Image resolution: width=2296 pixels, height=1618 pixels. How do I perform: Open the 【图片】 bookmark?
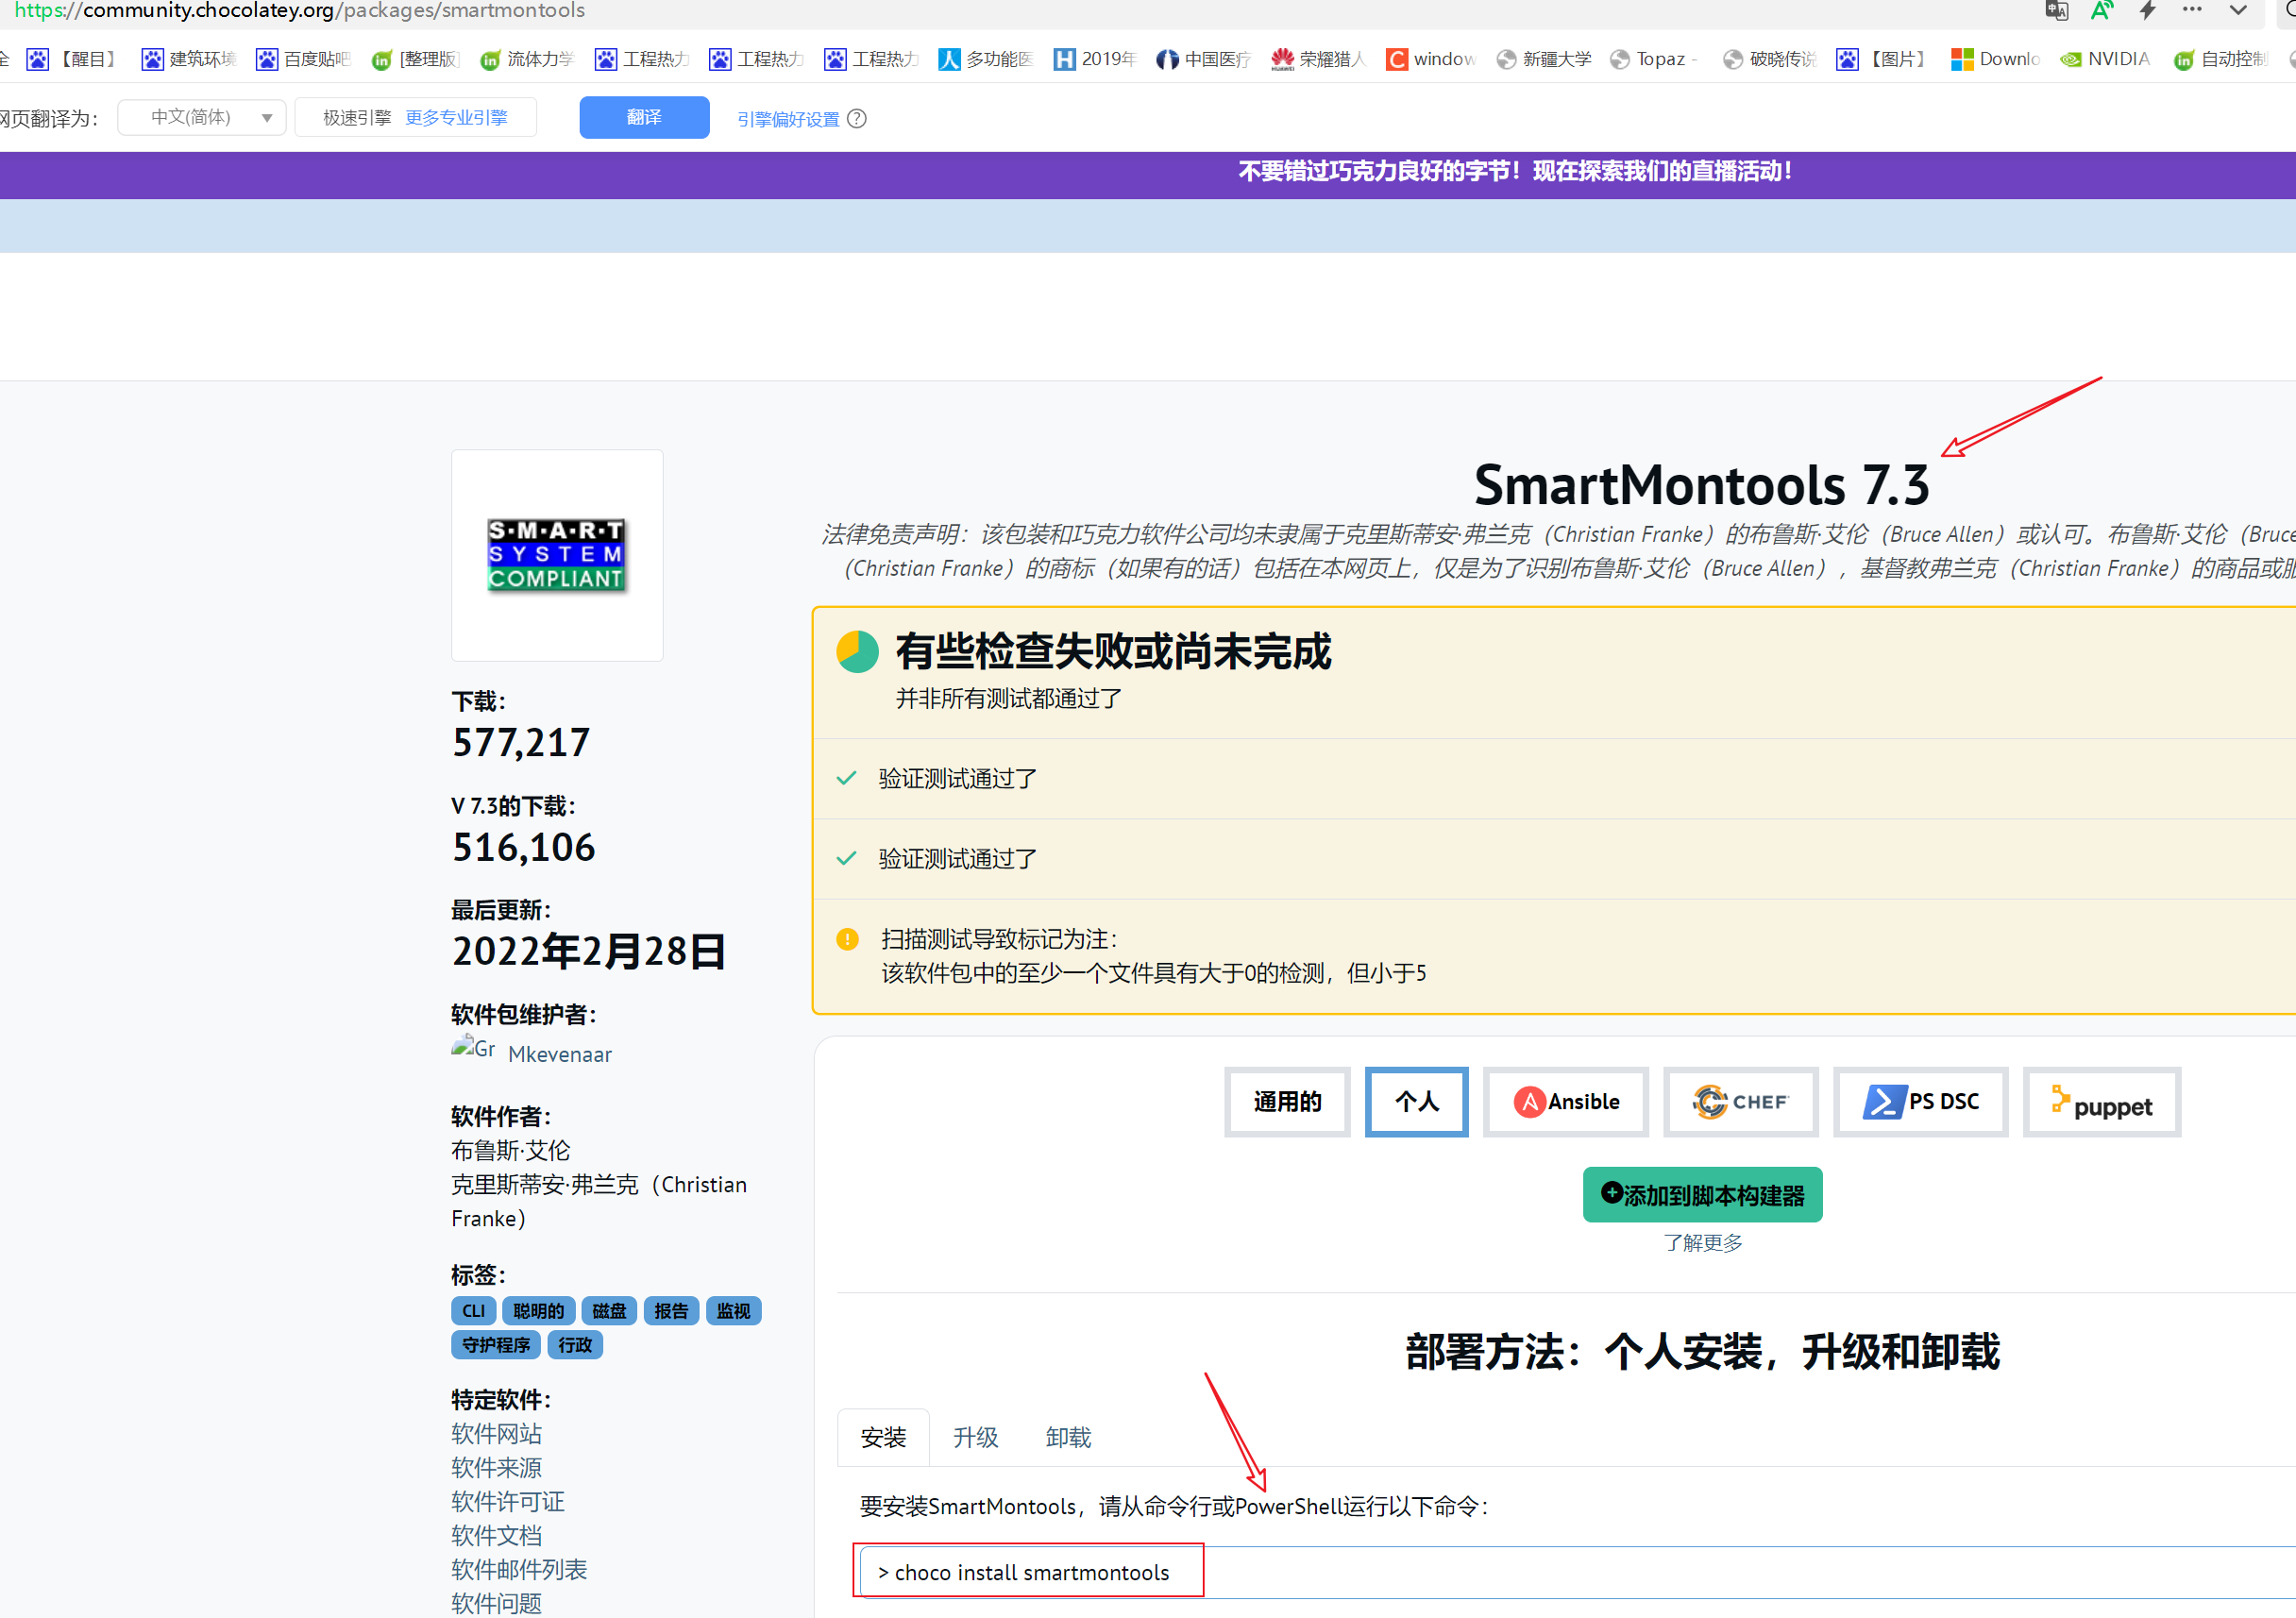pos(1882,59)
